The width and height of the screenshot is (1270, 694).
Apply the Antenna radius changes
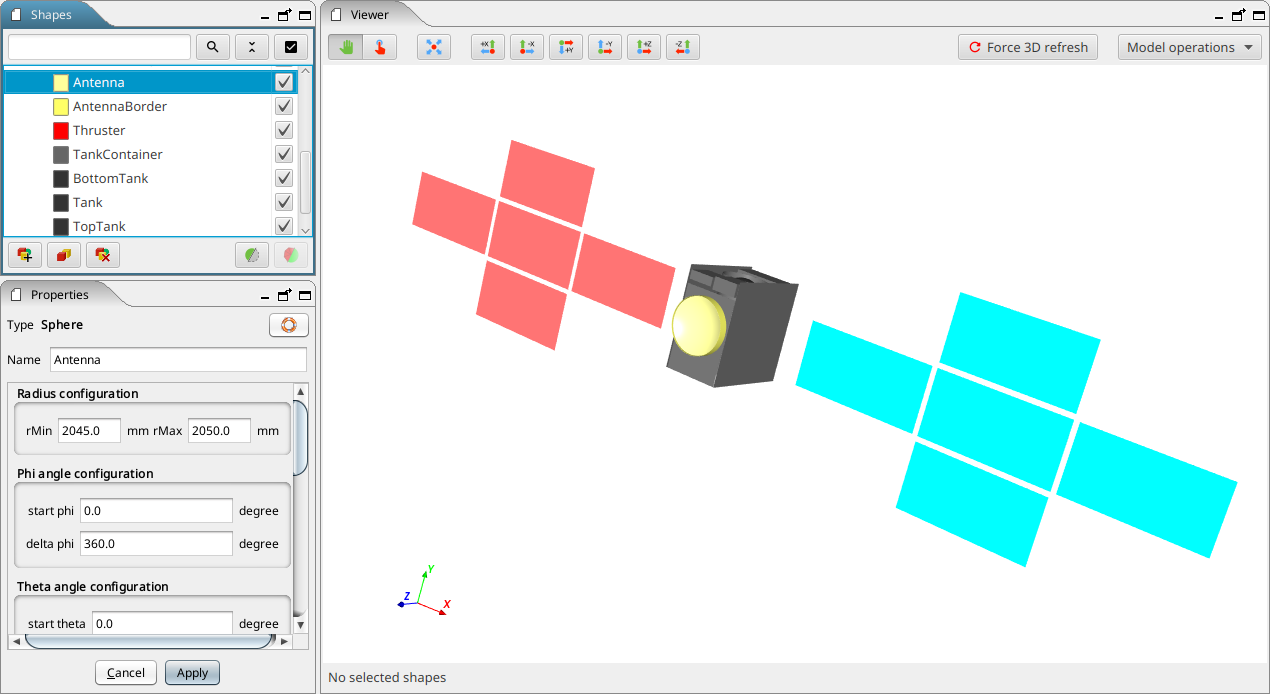click(192, 672)
